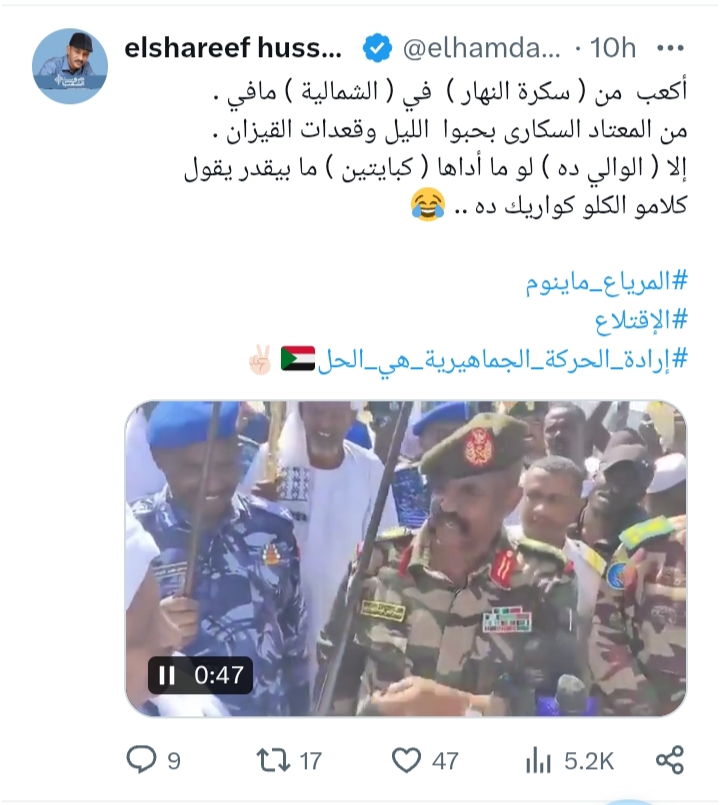Screen dimensions: 720x805
Task: Click the @elhamda... username handle
Action: coord(482,48)
